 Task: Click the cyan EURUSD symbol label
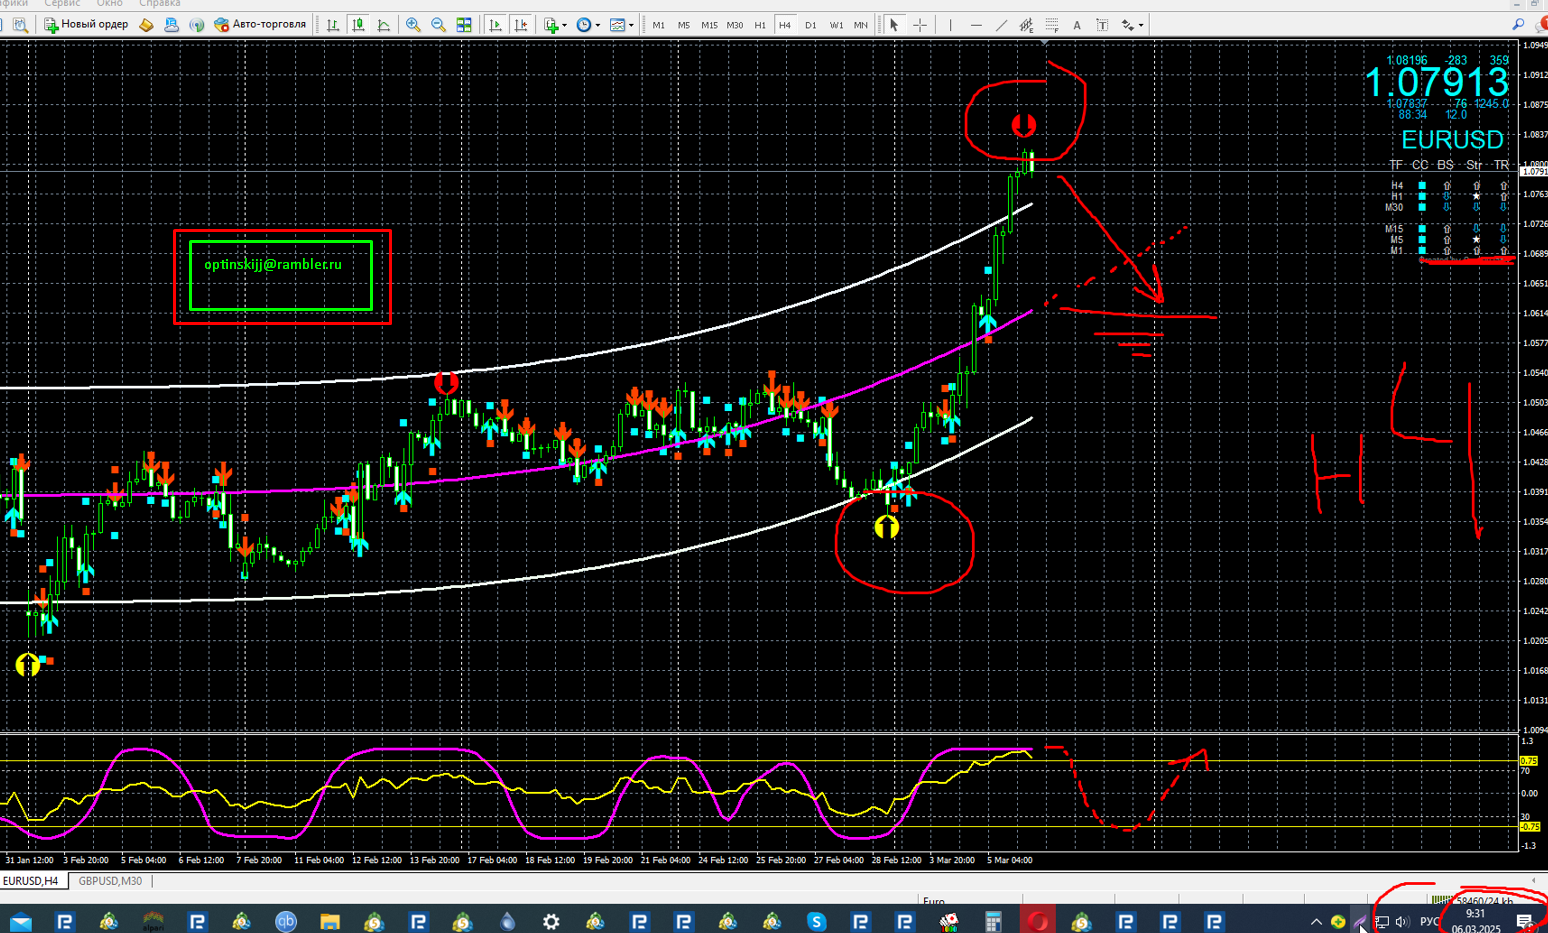pos(1452,139)
